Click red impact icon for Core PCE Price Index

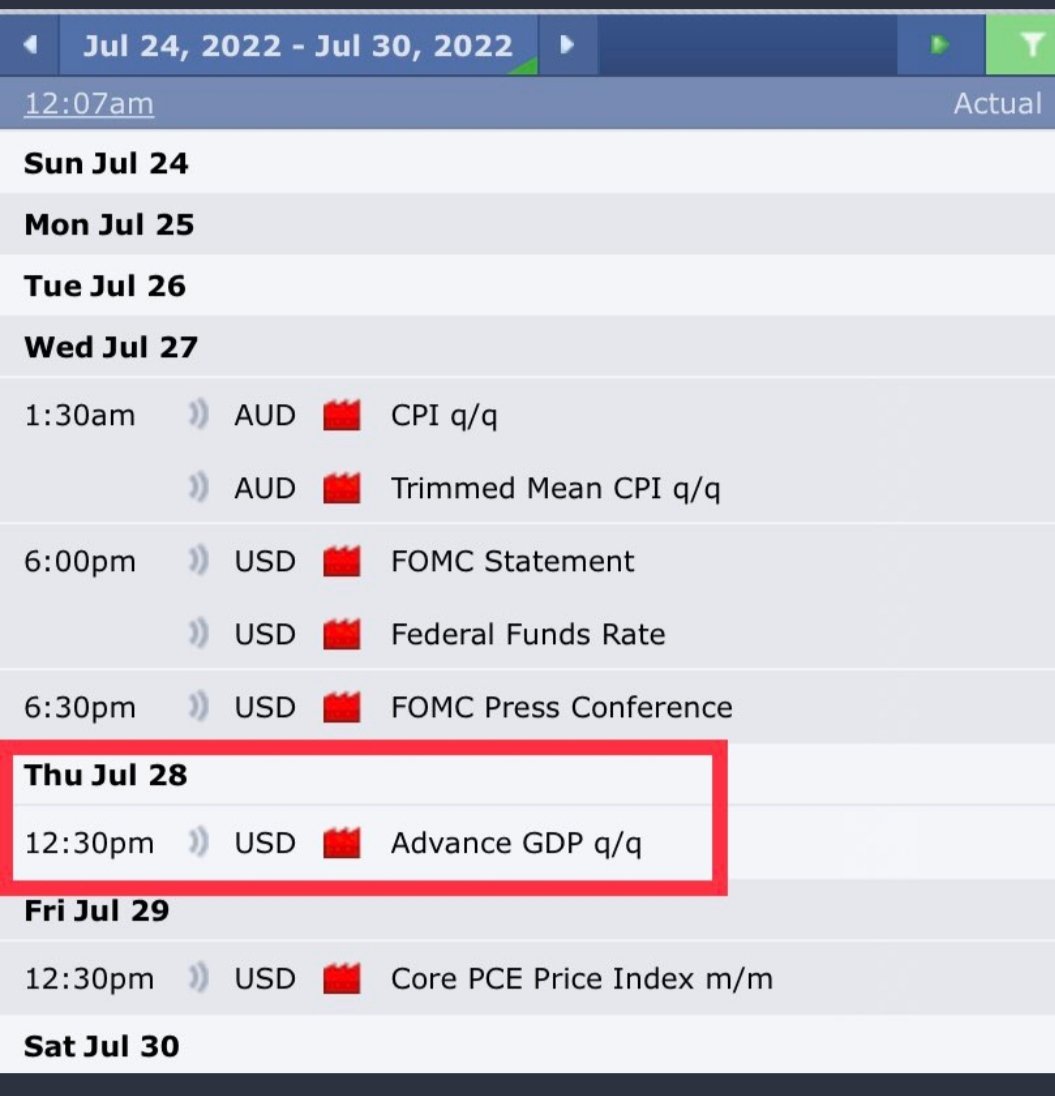[342, 978]
